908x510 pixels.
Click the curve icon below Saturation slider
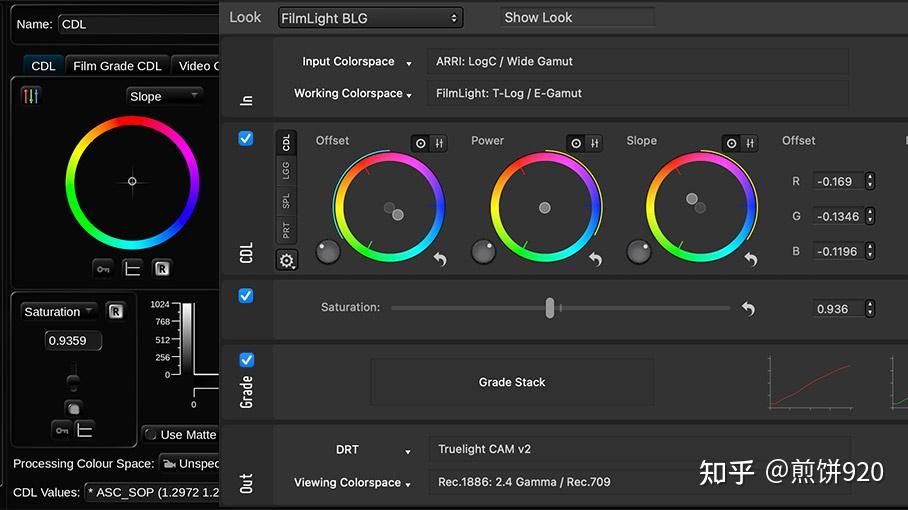pos(85,430)
